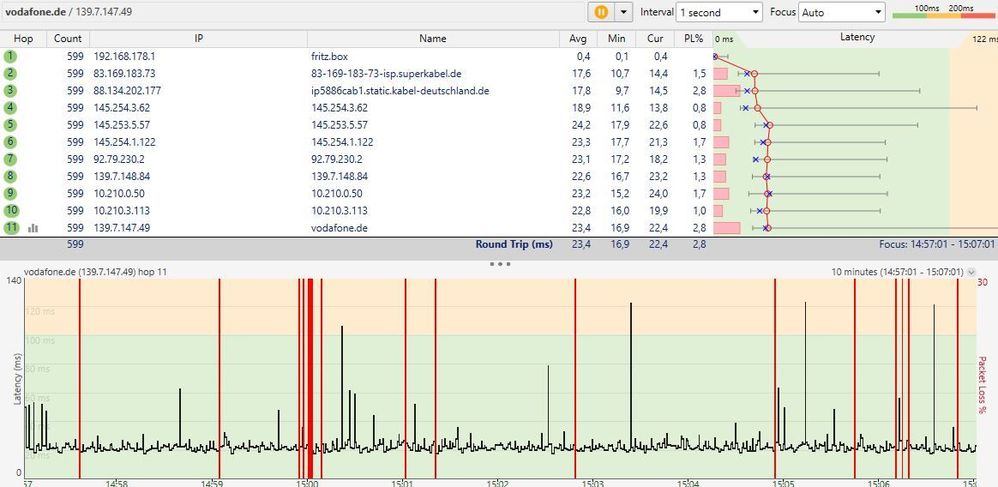Sort by the Avg column header
This screenshot has width=998, height=487.
tap(578, 39)
